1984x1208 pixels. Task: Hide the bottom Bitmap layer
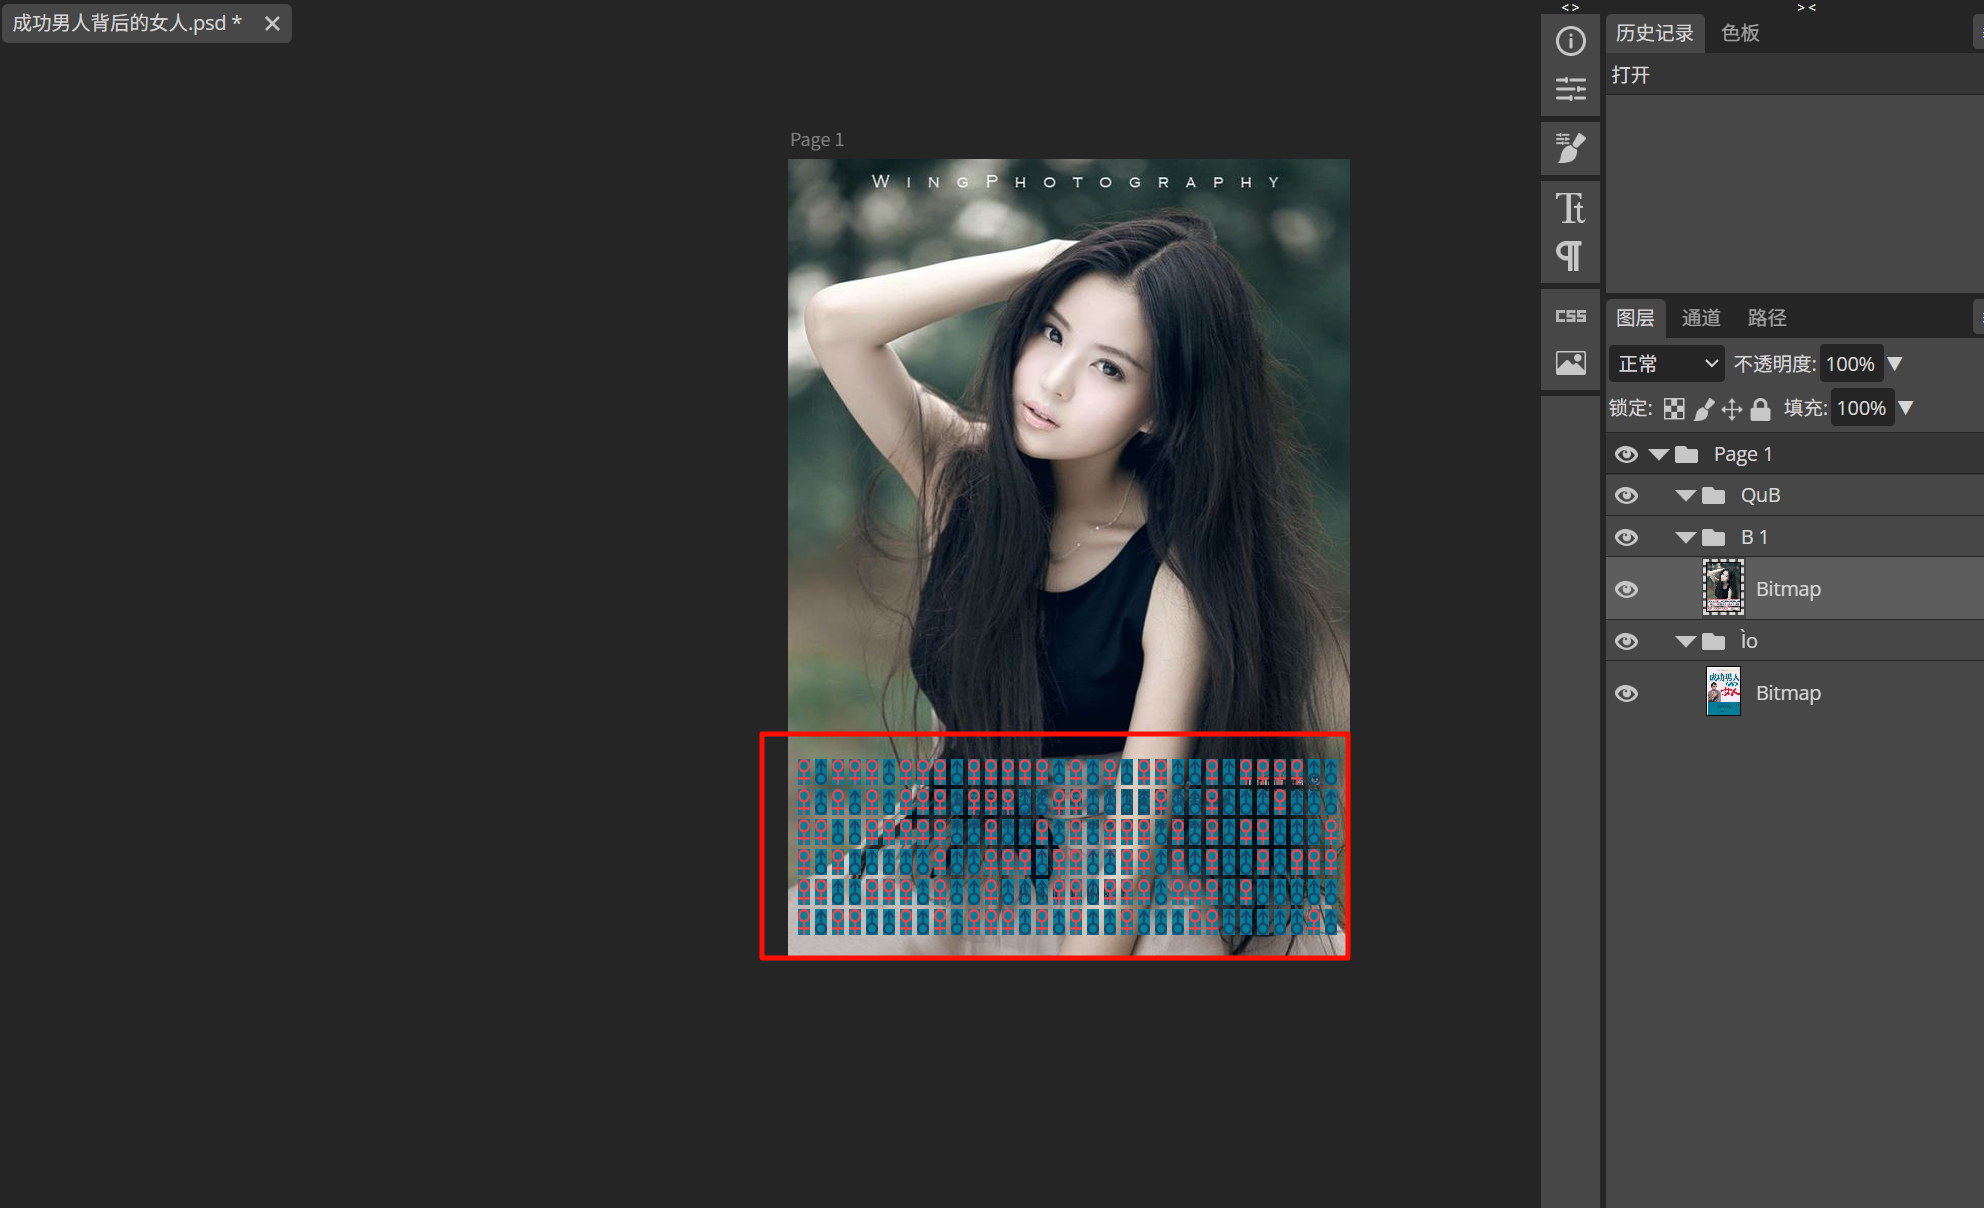click(1626, 693)
